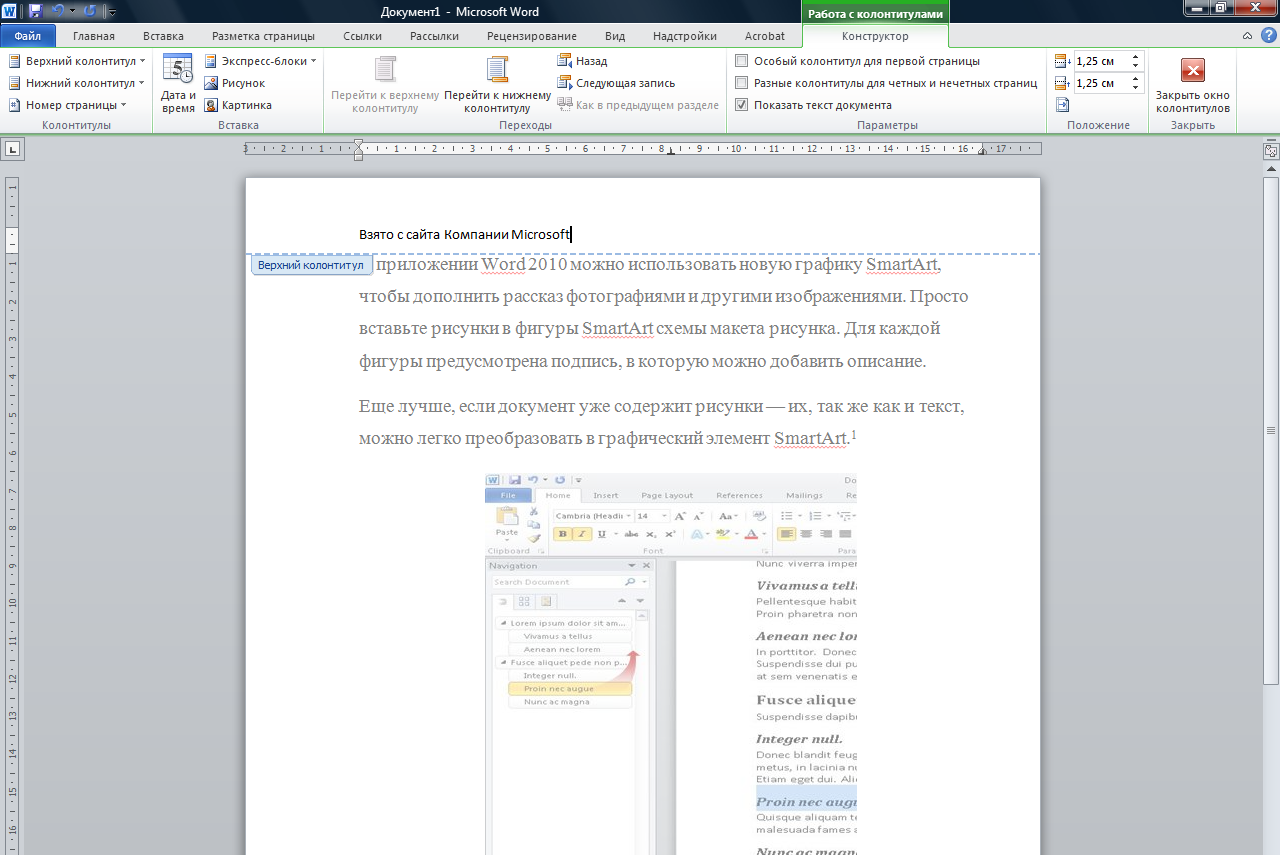Select the Конструктор tab
This screenshot has width=1280, height=855.
pos(875,36)
